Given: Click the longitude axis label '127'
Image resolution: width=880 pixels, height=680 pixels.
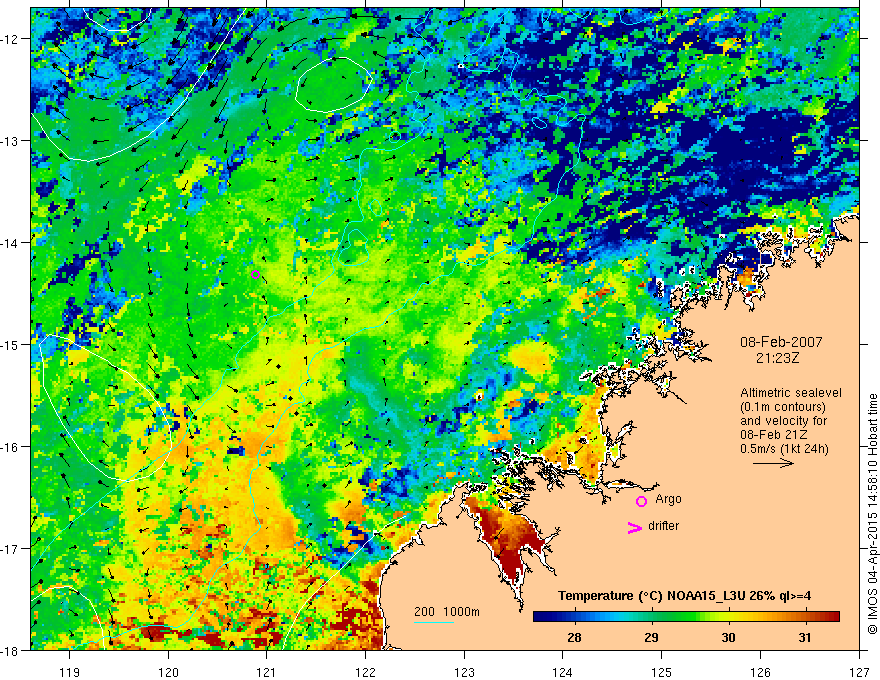Looking at the screenshot, I should coord(859,672).
